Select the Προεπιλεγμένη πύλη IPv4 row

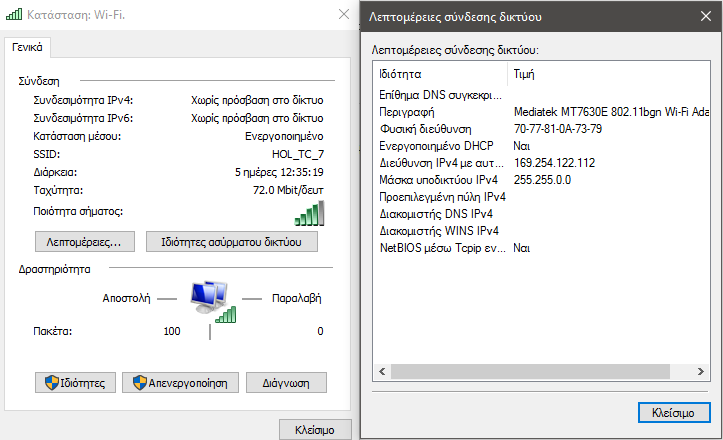541,197
